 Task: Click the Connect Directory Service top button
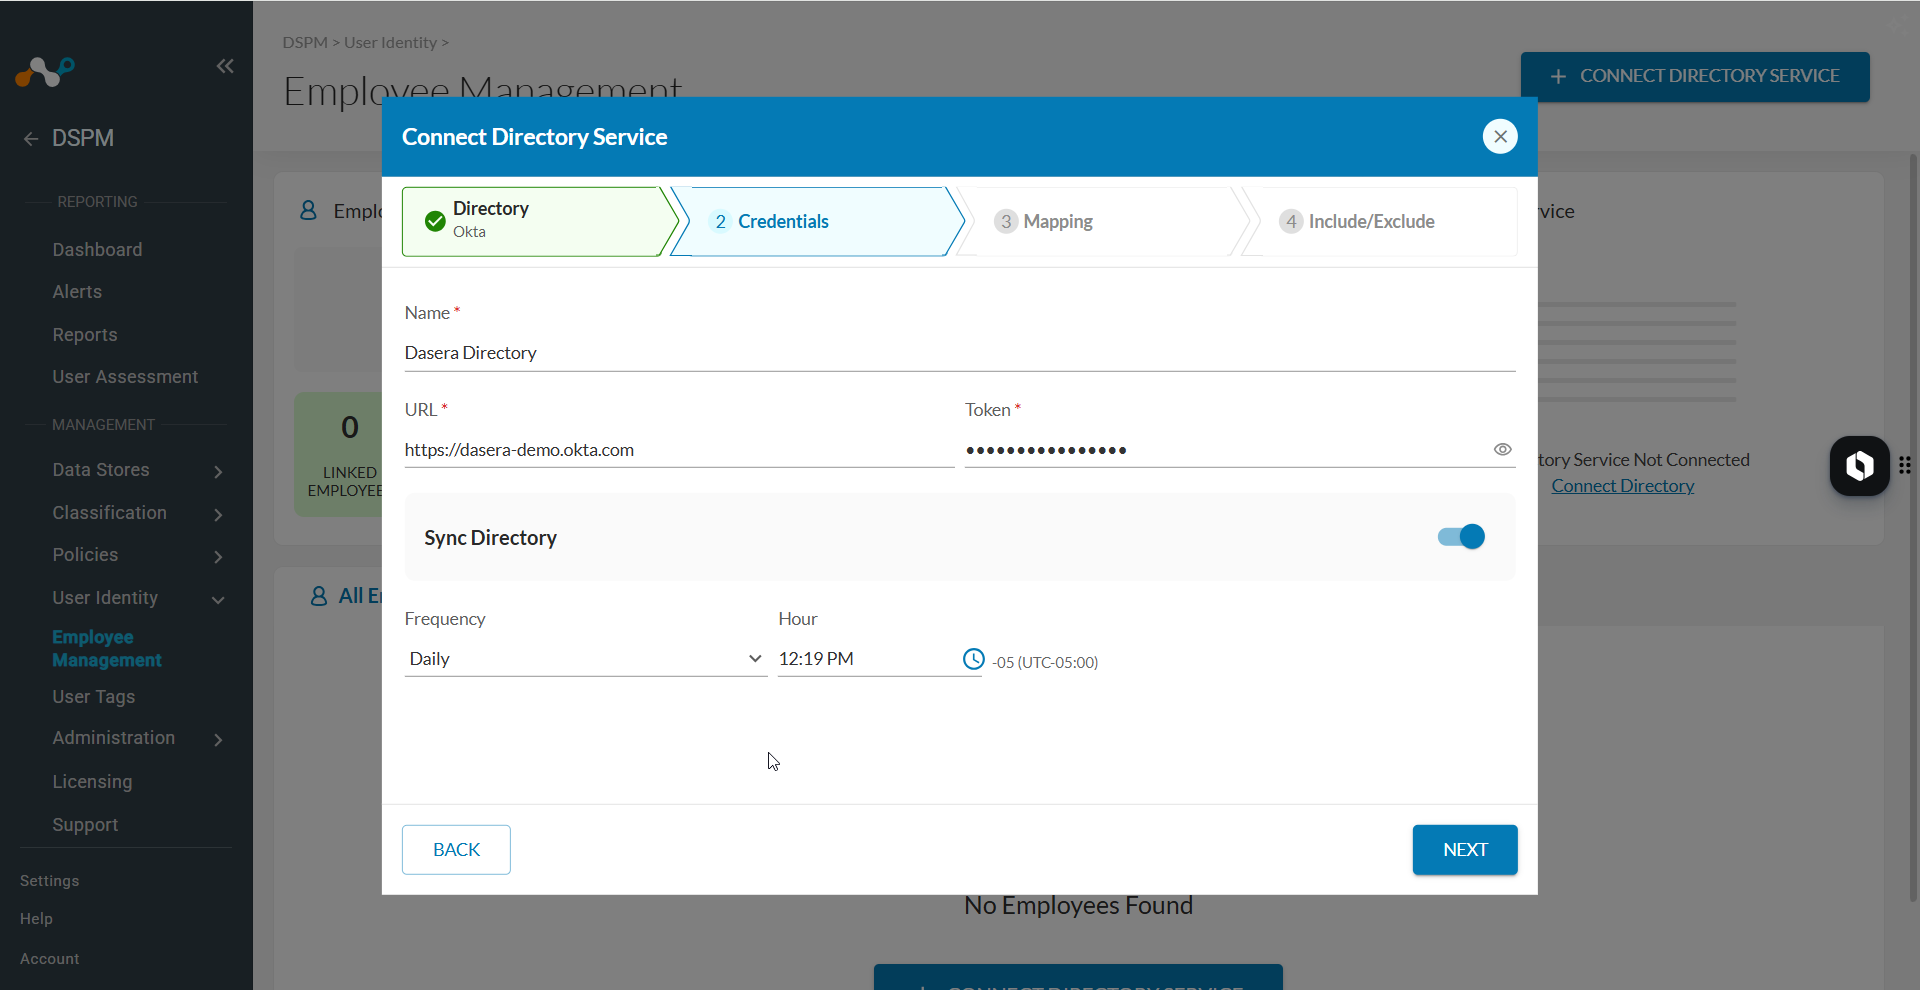click(1695, 76)
